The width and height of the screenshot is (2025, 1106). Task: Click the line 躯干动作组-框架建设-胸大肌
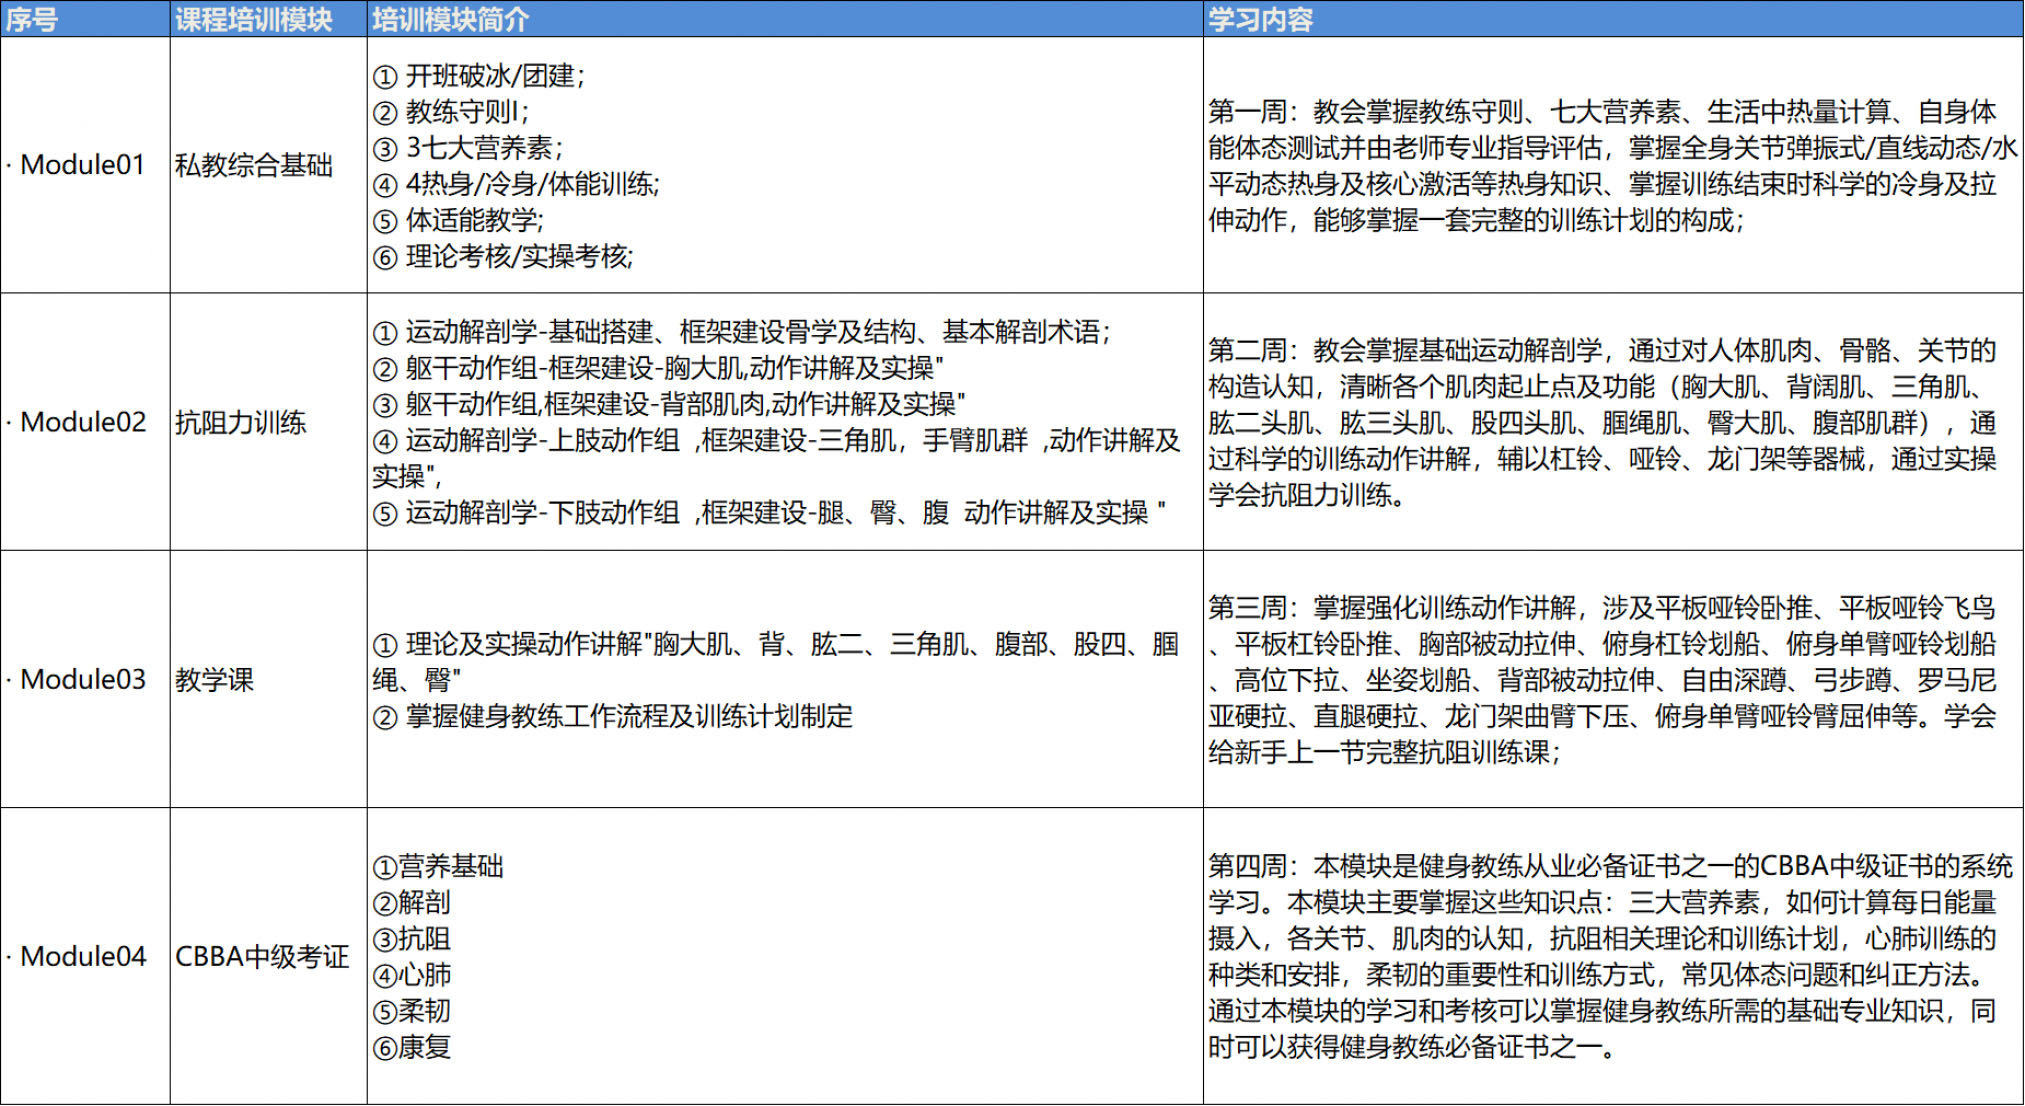(x=658, y=368)
